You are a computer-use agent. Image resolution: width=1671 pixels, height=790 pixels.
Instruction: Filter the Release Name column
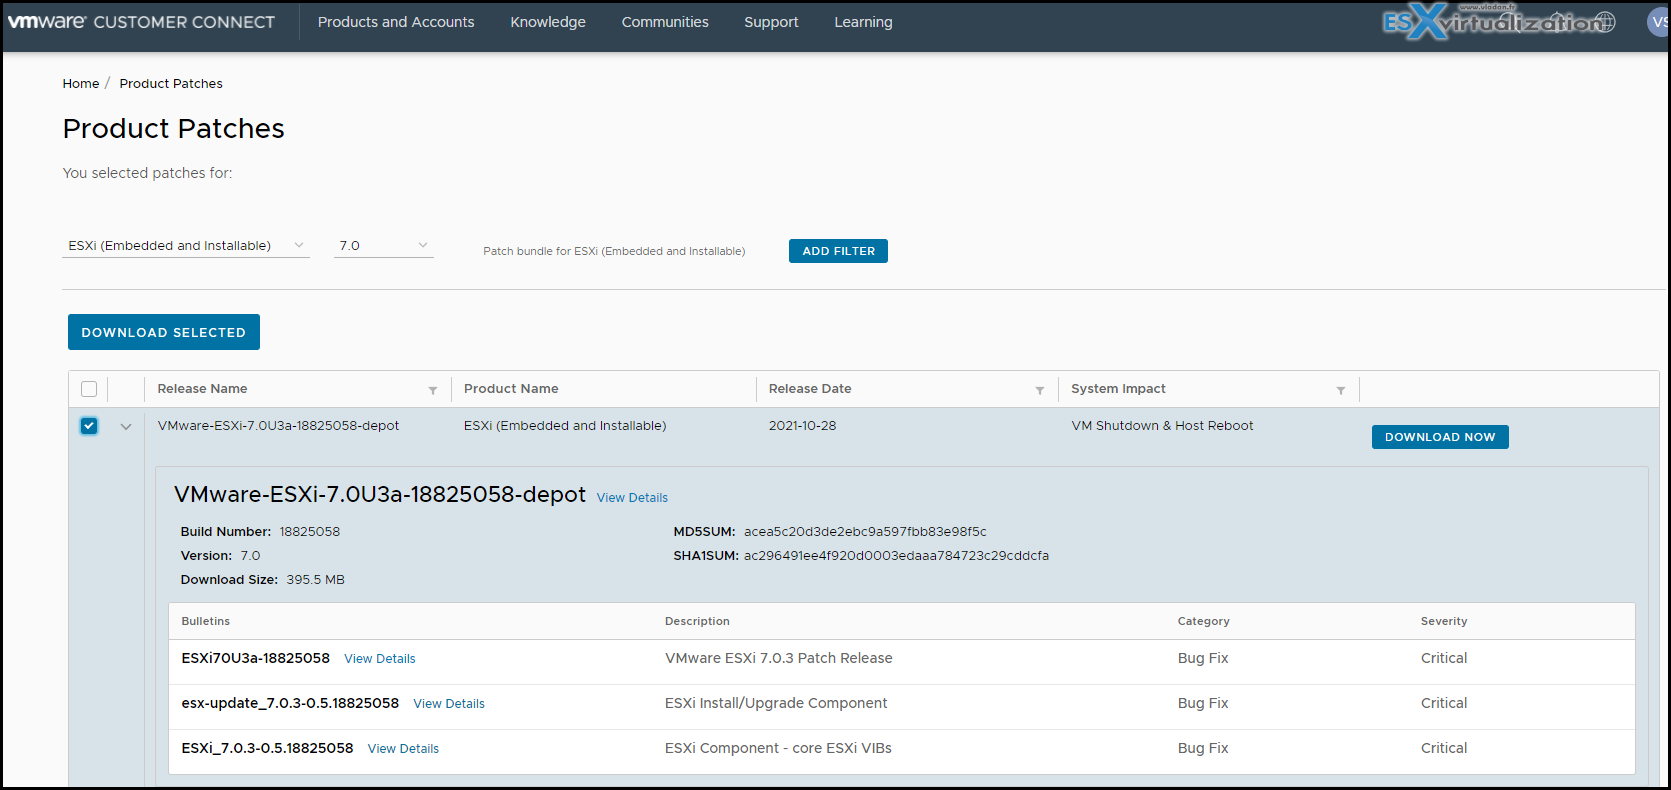click(433, 390)
